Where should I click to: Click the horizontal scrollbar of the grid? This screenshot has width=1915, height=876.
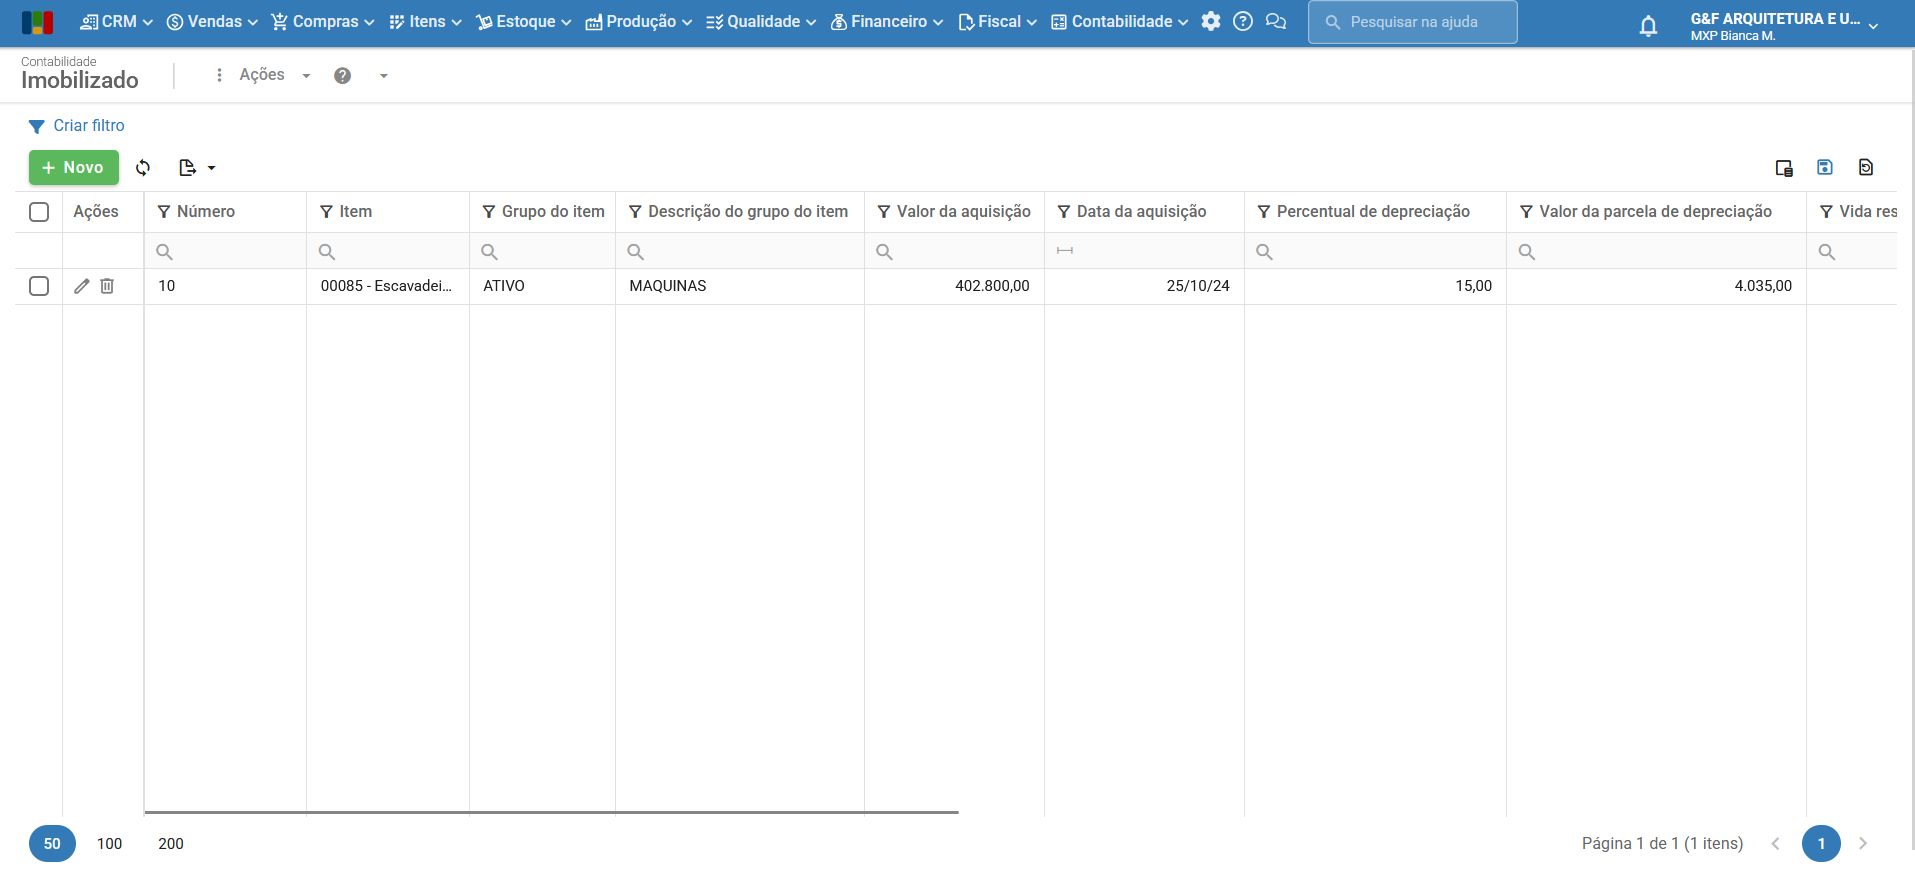tap(551, 812)
